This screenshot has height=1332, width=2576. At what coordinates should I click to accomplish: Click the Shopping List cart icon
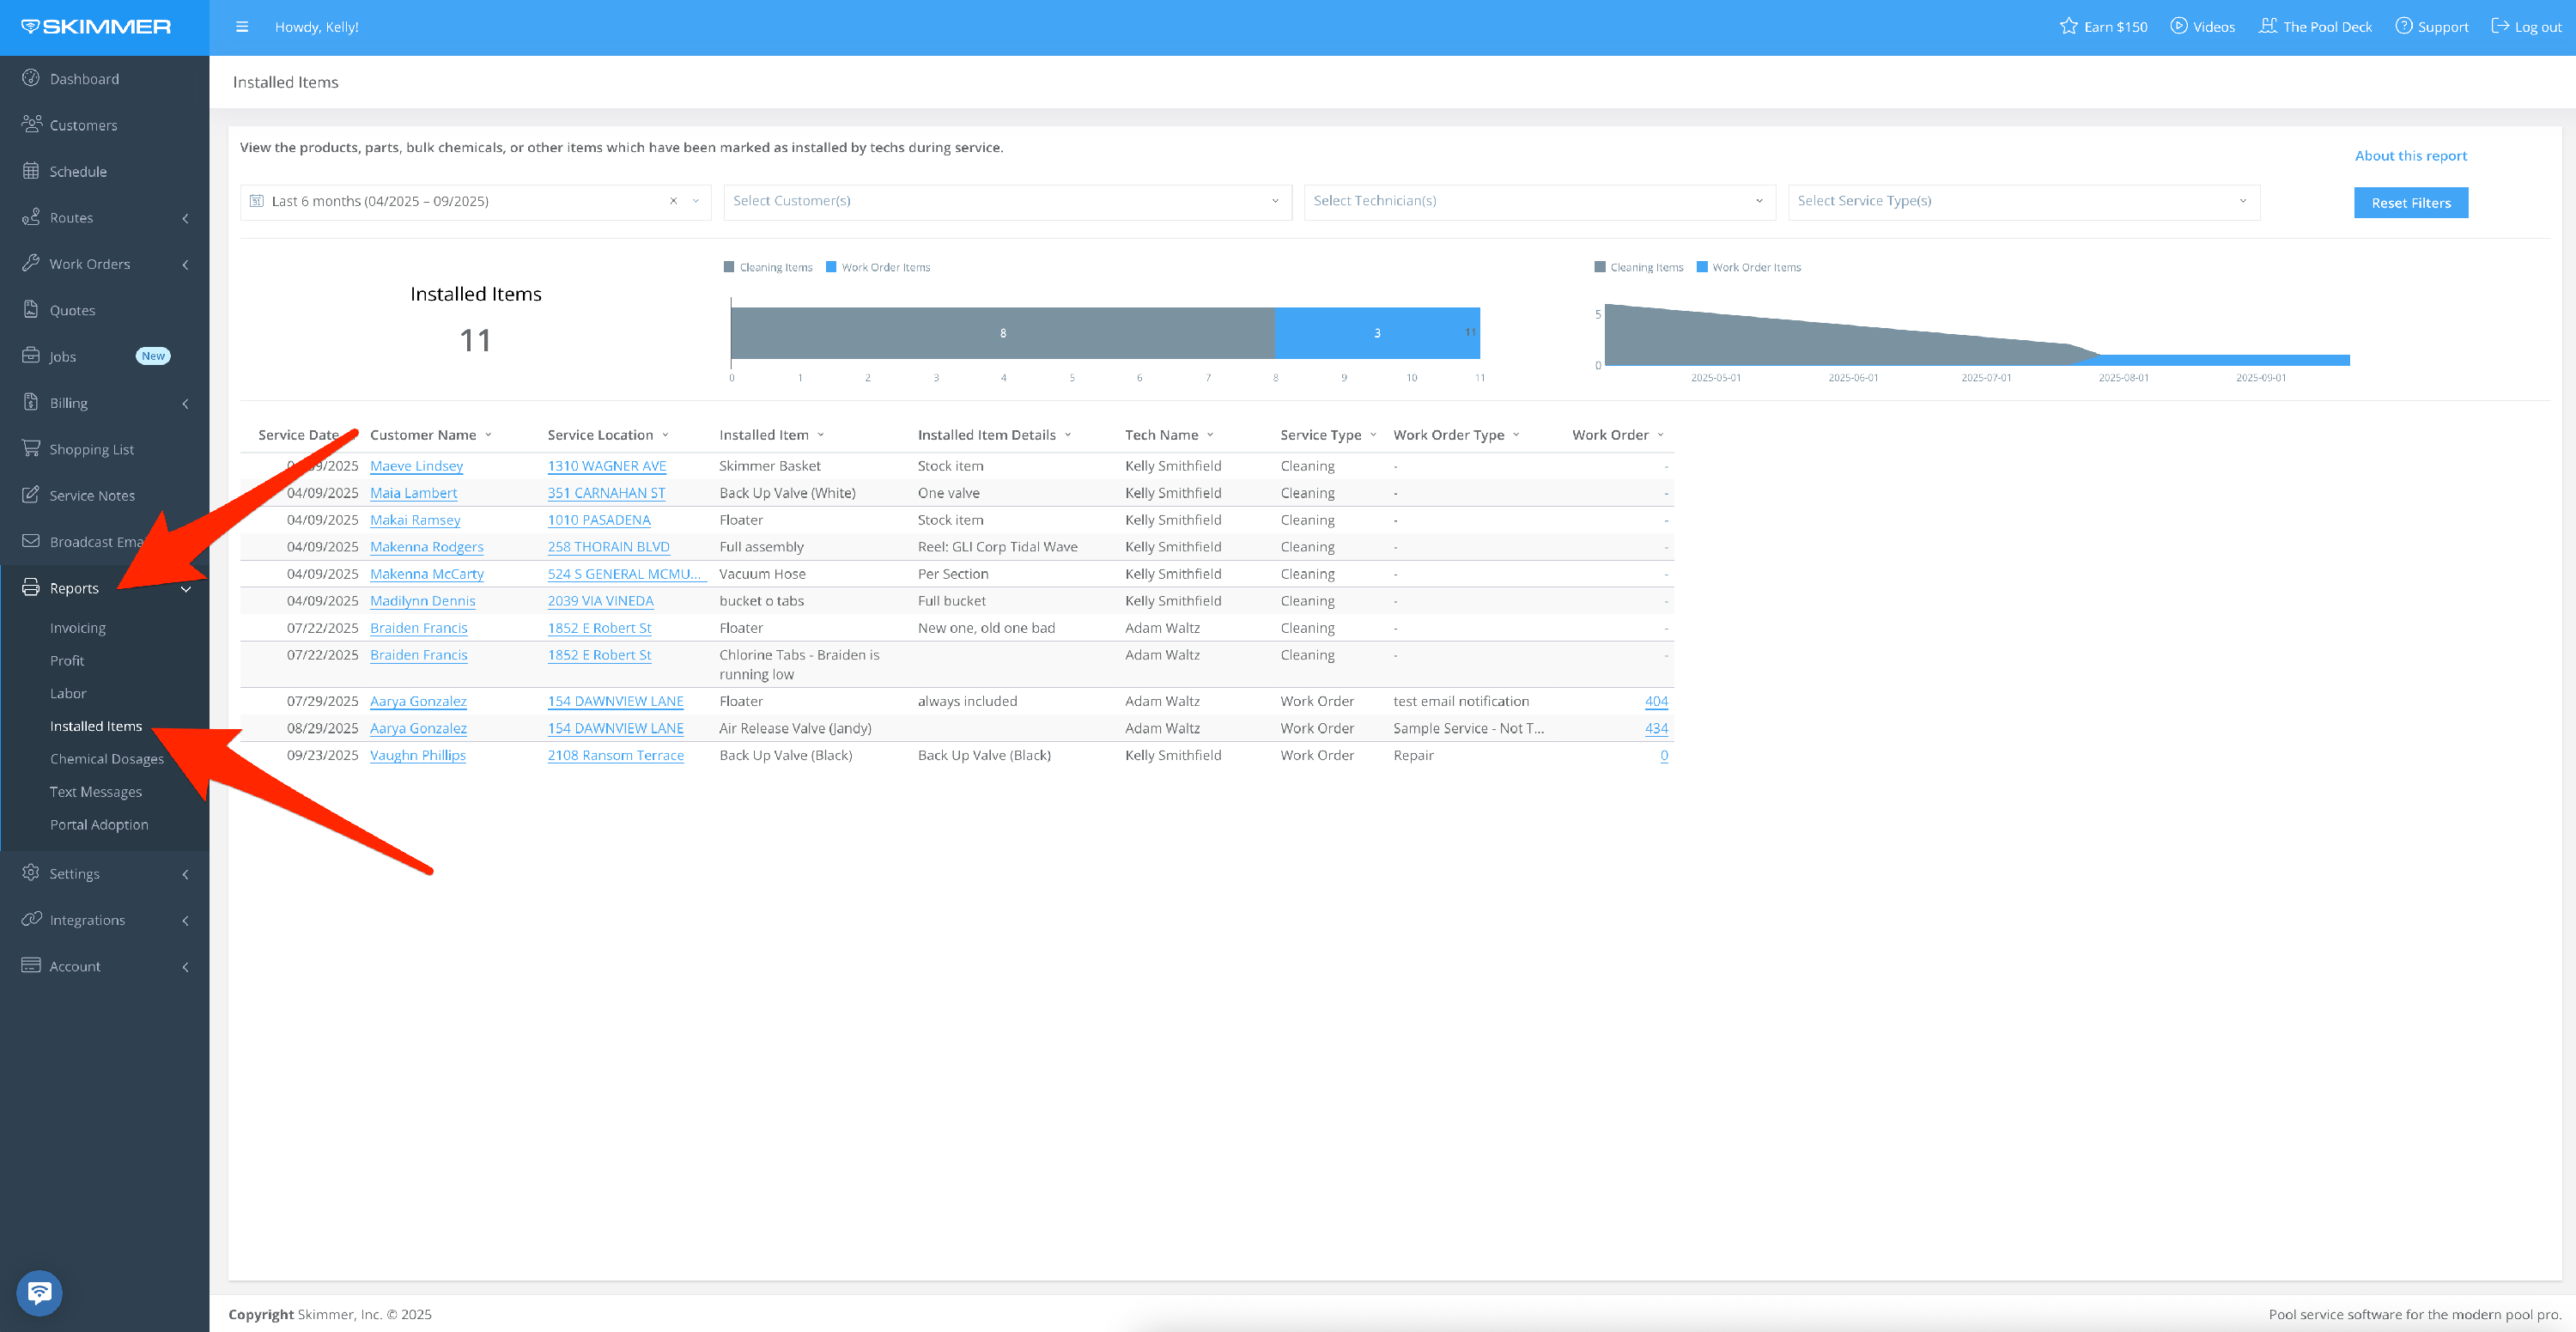[x=31, y=448]
